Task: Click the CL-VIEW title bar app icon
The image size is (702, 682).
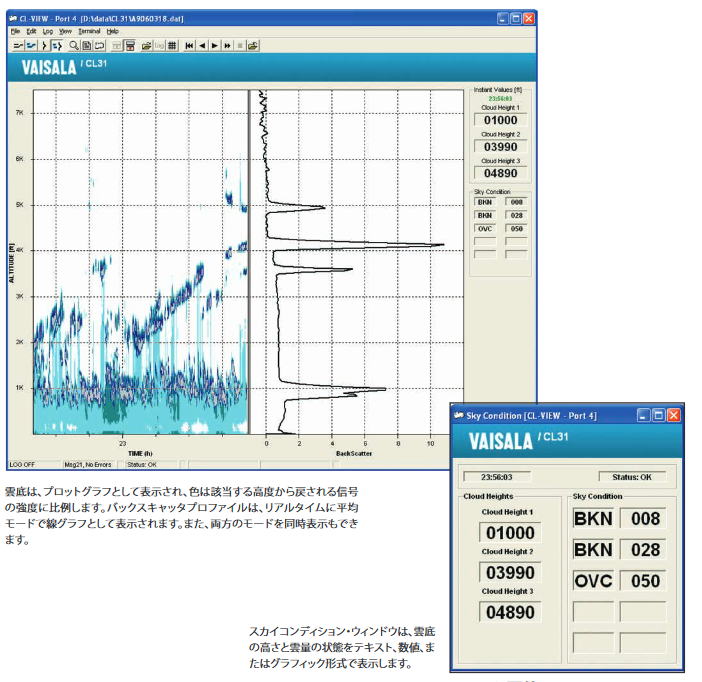Action: coord(13,18)
